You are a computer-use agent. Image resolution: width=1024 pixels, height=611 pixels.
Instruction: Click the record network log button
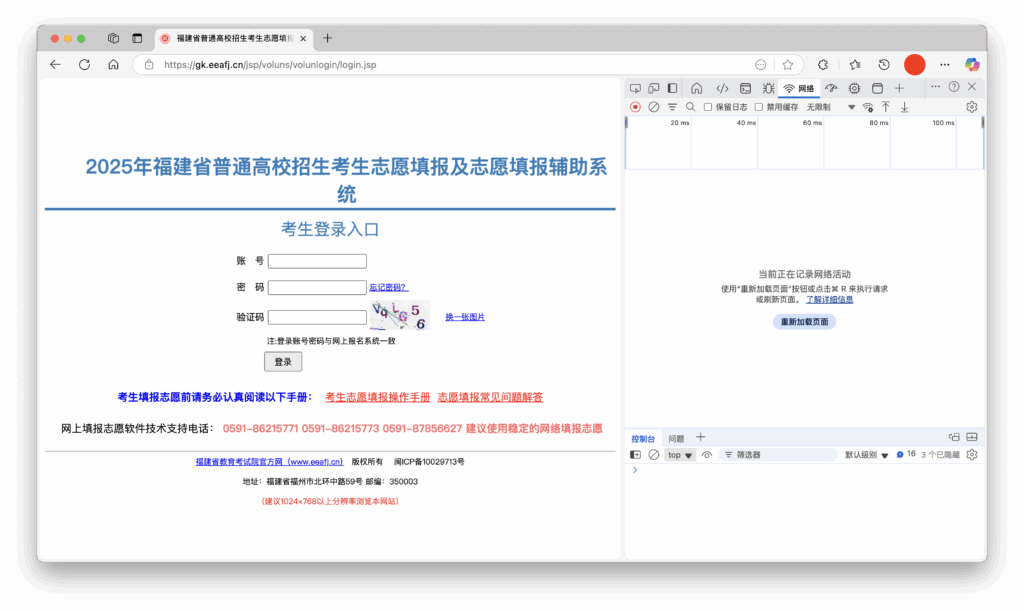[x=635, y=107]
